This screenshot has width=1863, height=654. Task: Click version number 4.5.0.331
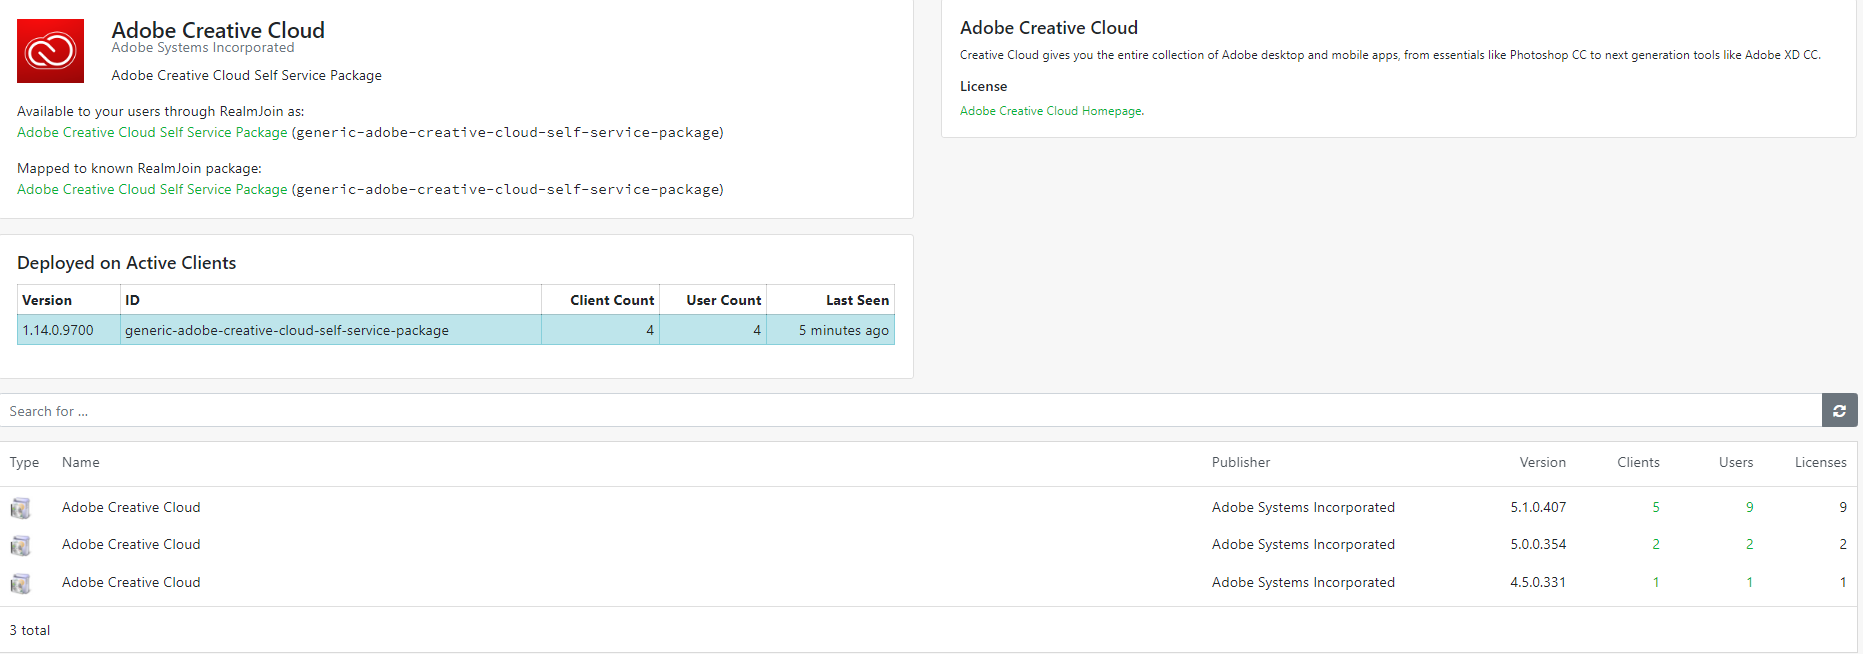coord(1538,582)
